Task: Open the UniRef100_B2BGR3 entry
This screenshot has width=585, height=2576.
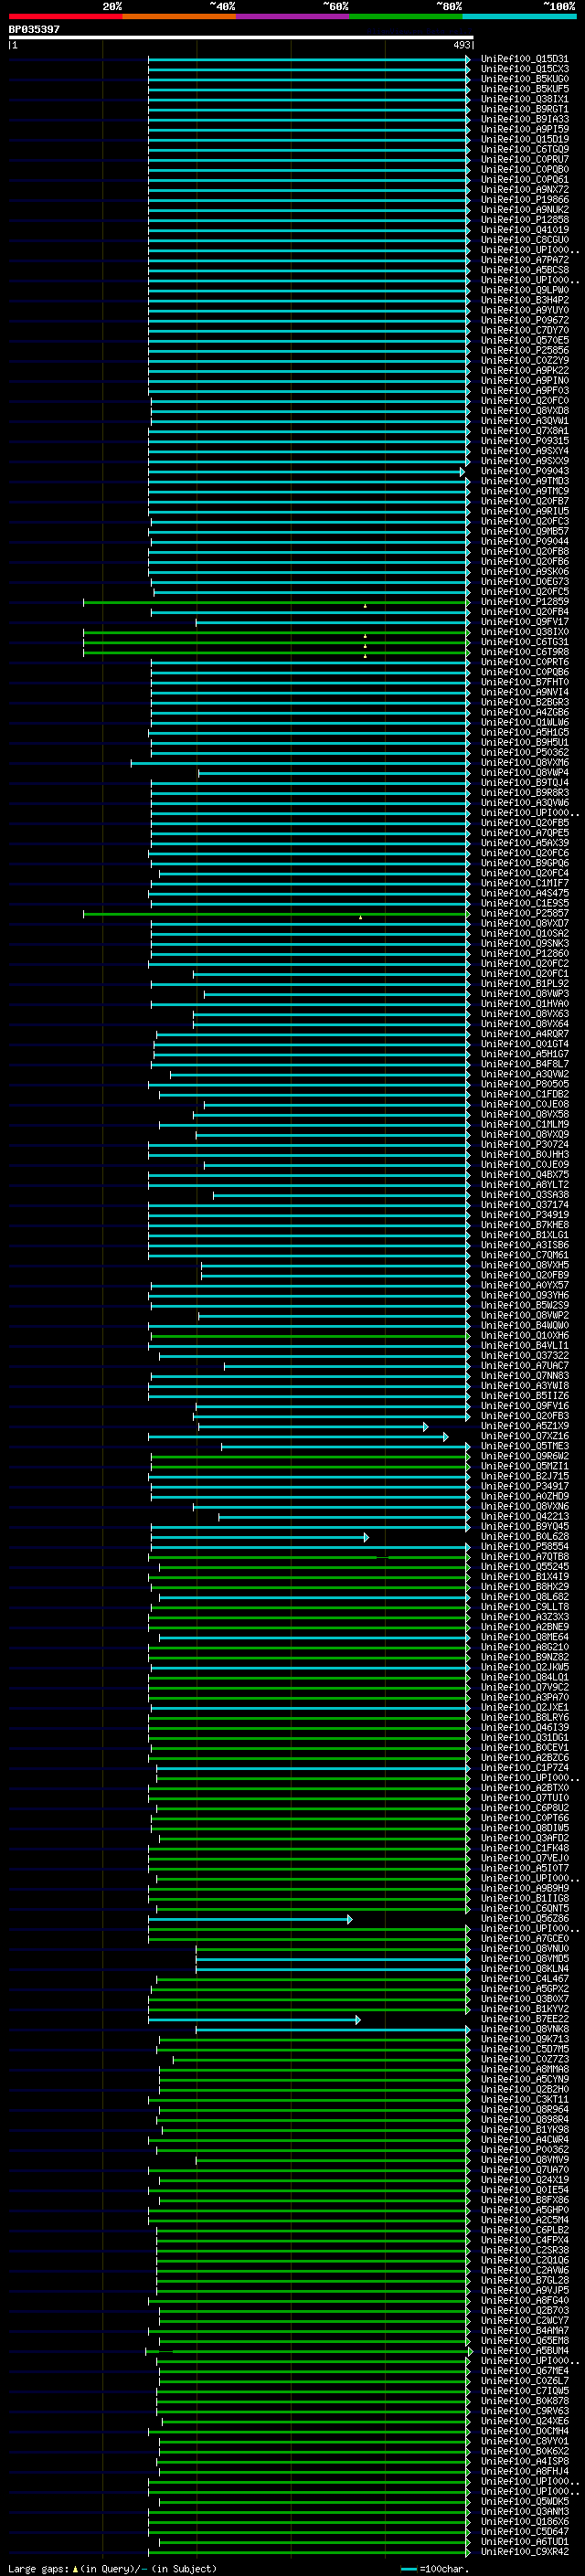Action: point(524,702)
